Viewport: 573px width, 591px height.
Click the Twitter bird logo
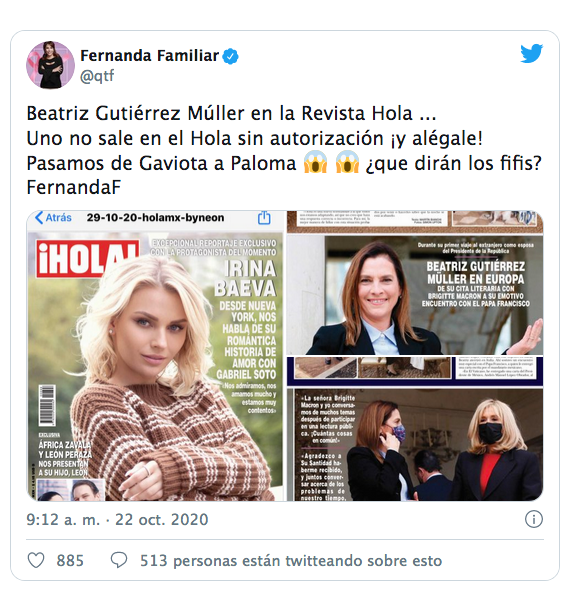pos(532,54)
